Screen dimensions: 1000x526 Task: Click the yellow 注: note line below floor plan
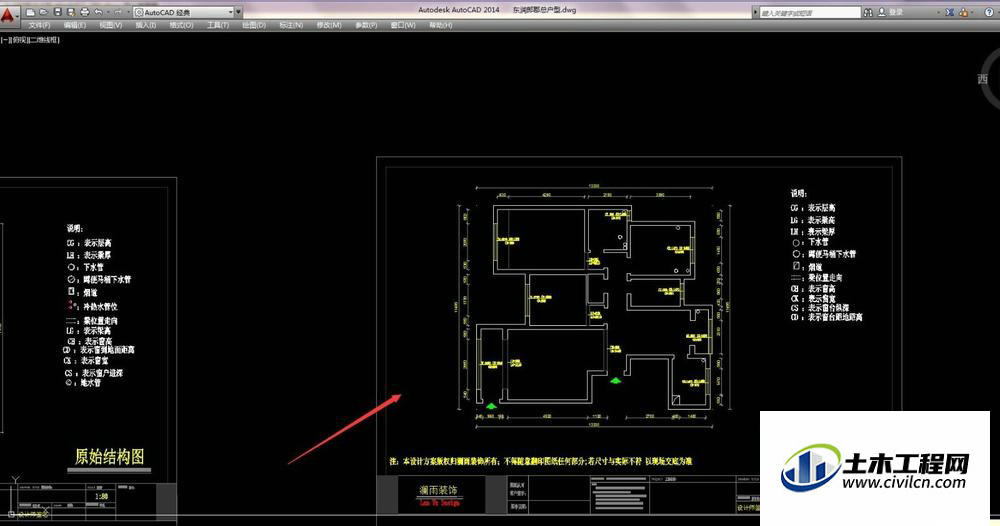(541, 461)
